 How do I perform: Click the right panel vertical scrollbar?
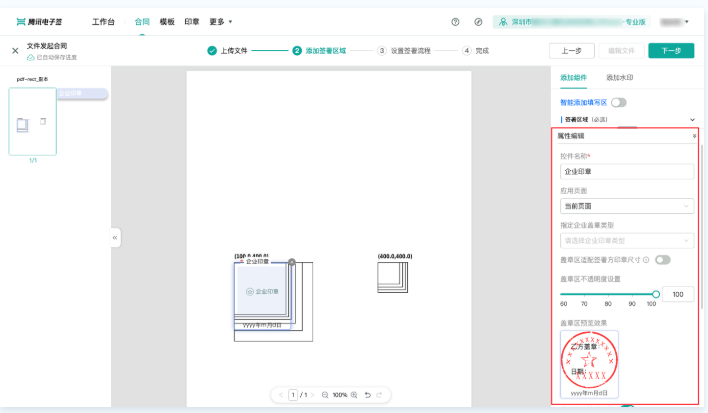click(x=702, y=226)
